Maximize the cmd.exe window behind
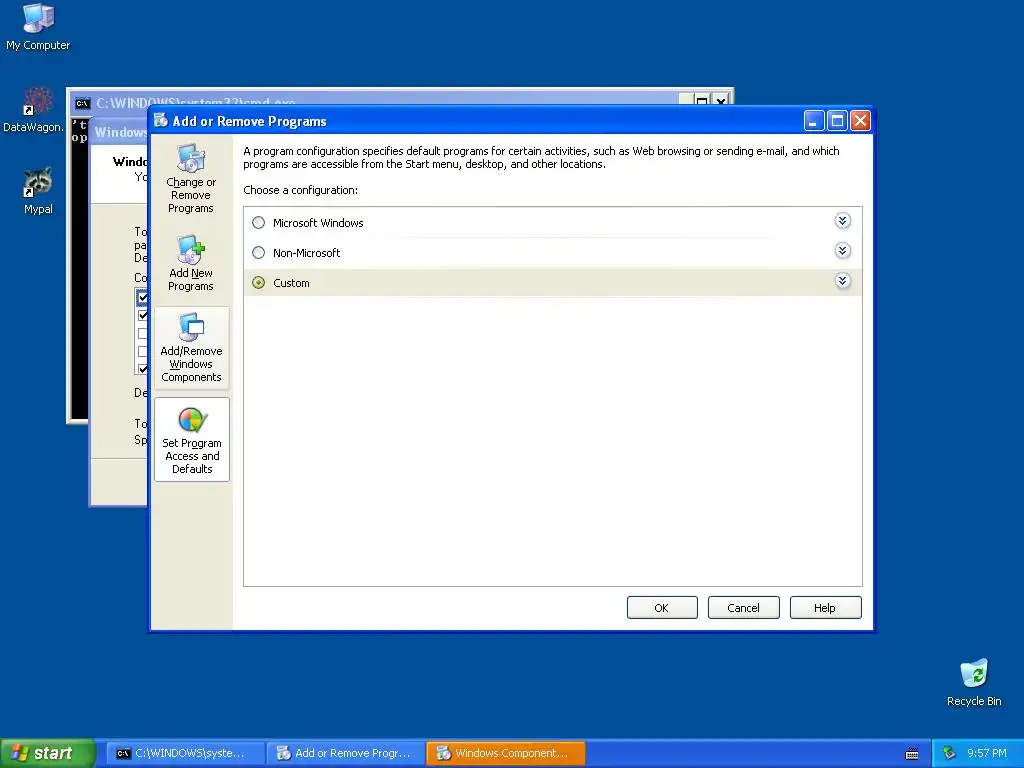The width and height of the screenshot is (1024, 768). 701,101
